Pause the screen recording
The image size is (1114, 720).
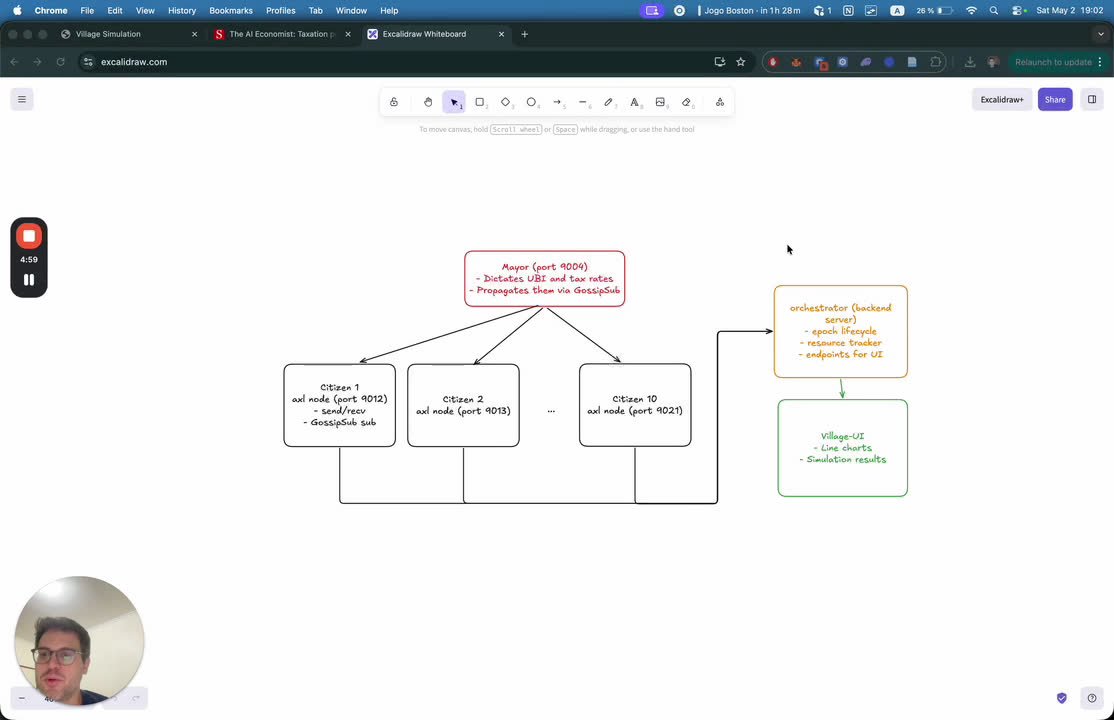tap(29, 279)
